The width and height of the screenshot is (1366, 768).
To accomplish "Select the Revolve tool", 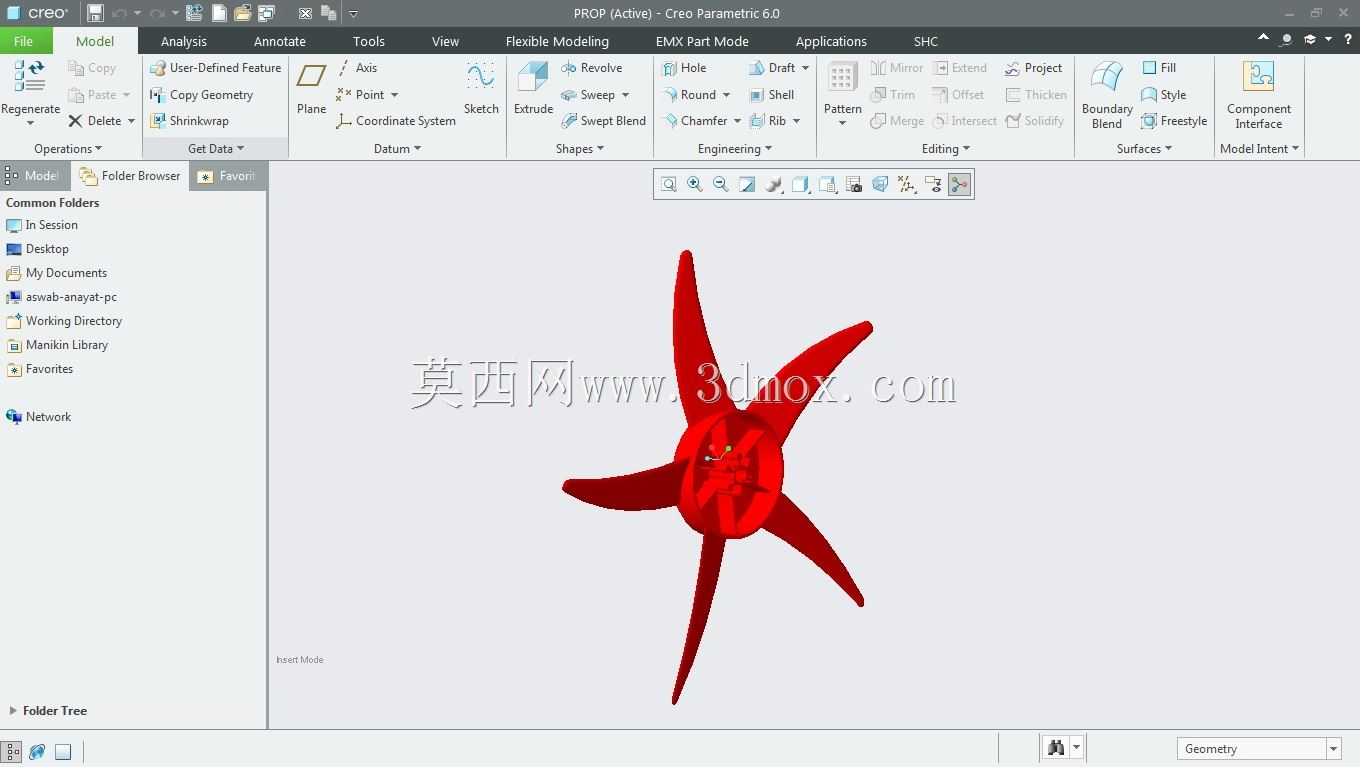I will (x=592, y=68).
